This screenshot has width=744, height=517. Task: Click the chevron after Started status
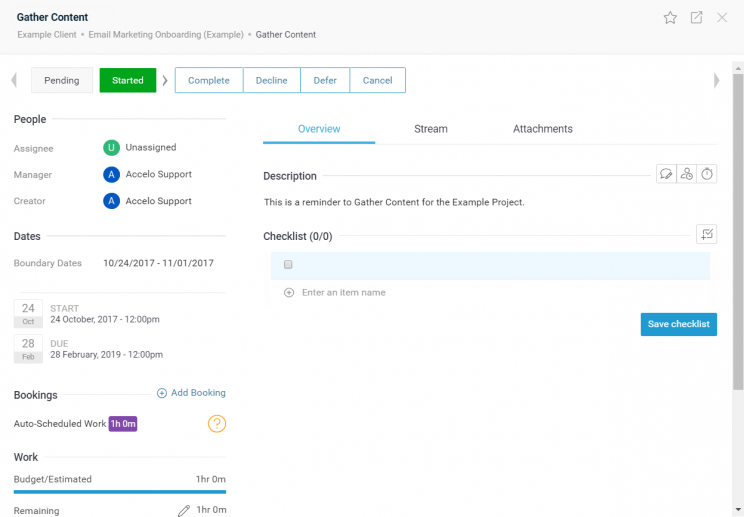(x=165, y=81)
